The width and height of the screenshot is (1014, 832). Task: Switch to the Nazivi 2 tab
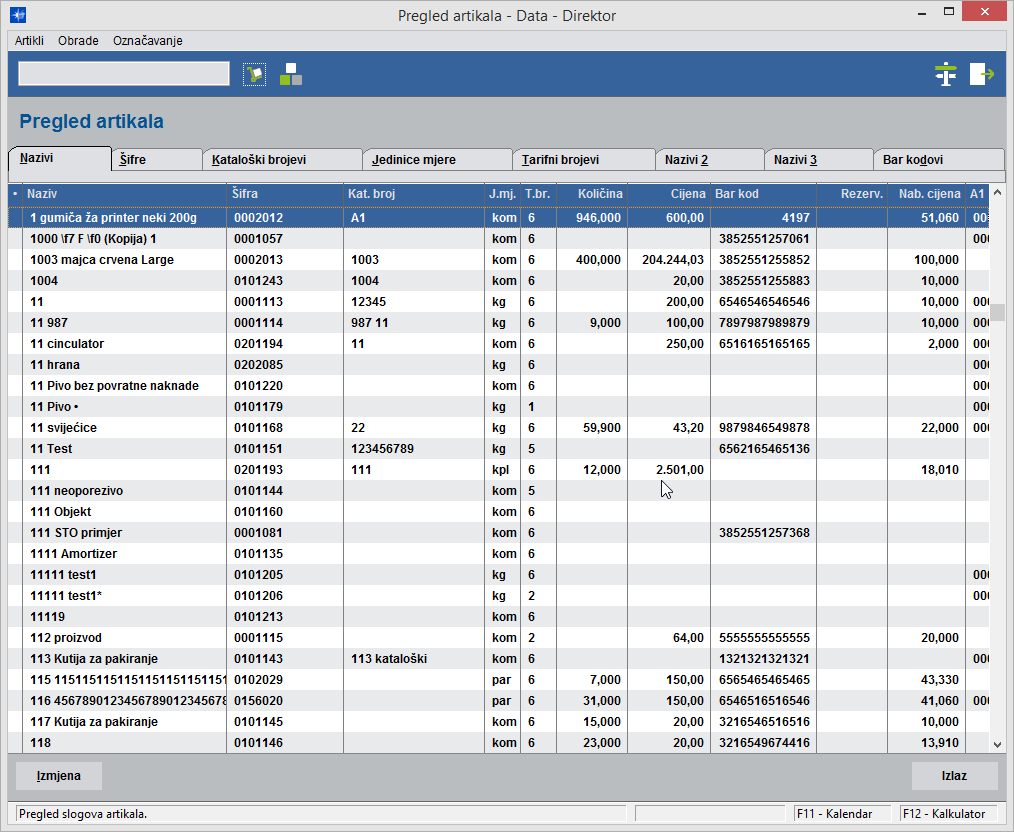point(710,160)
